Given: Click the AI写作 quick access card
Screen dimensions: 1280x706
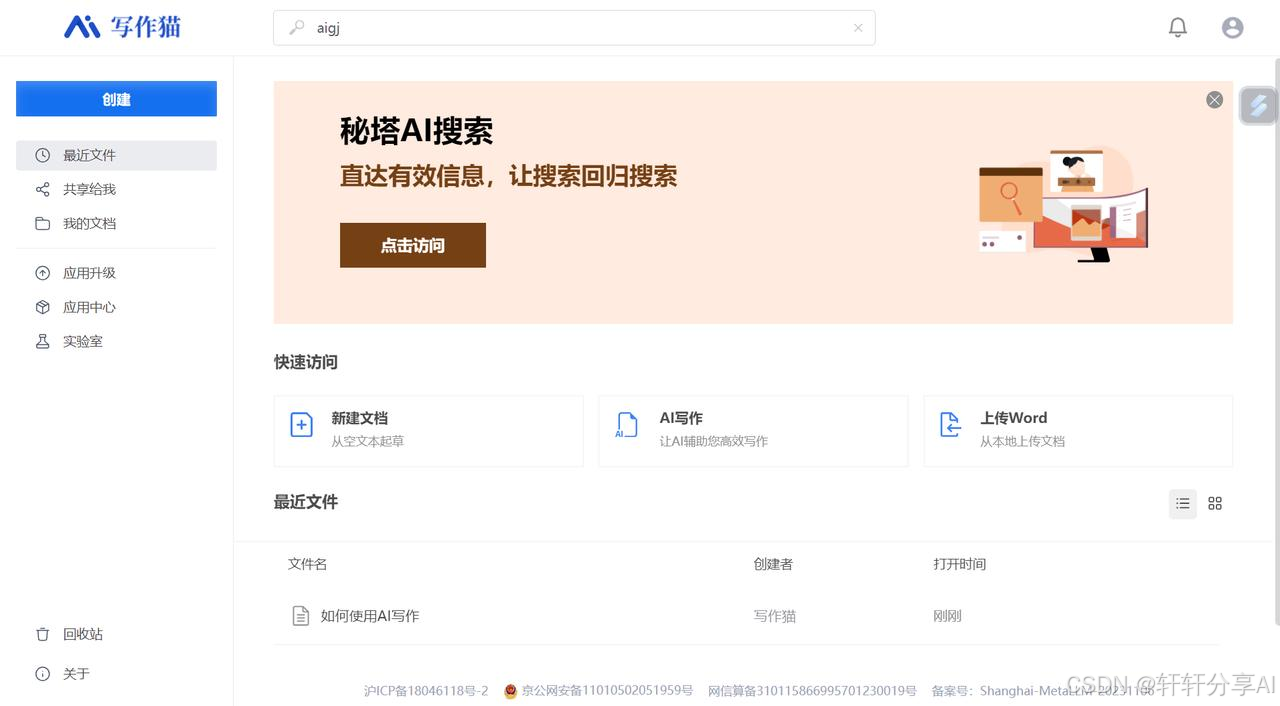Looking at the screenshot, I should (753, 431).
